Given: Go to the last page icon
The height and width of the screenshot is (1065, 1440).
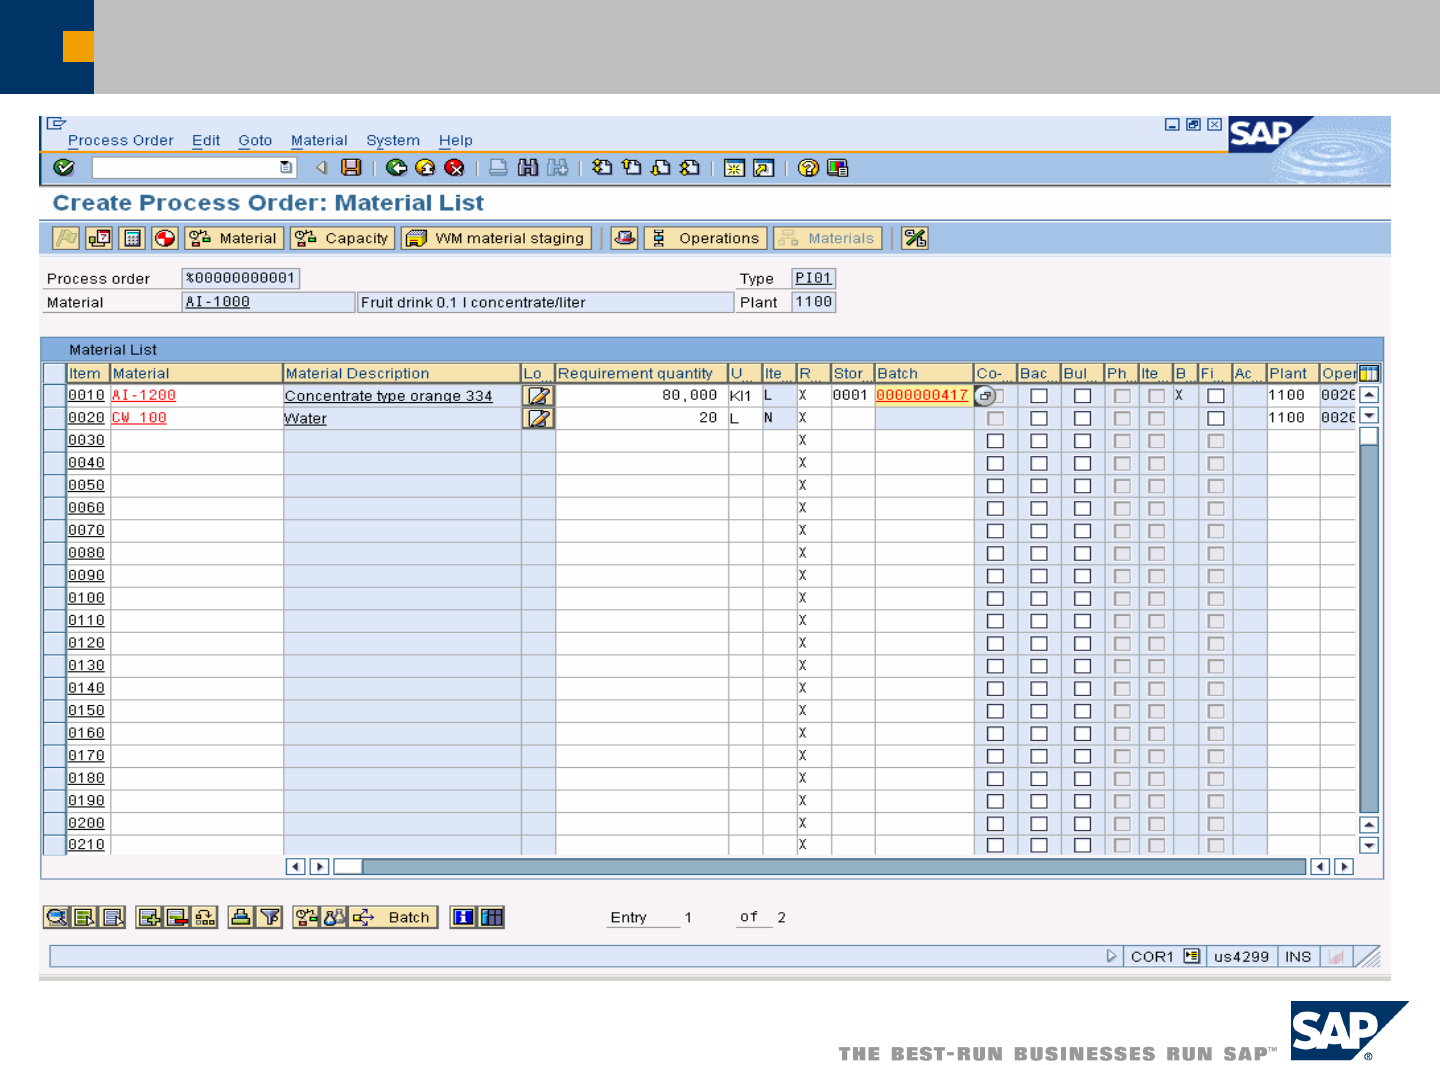Looking at the screenshot, I should point(690,168).
